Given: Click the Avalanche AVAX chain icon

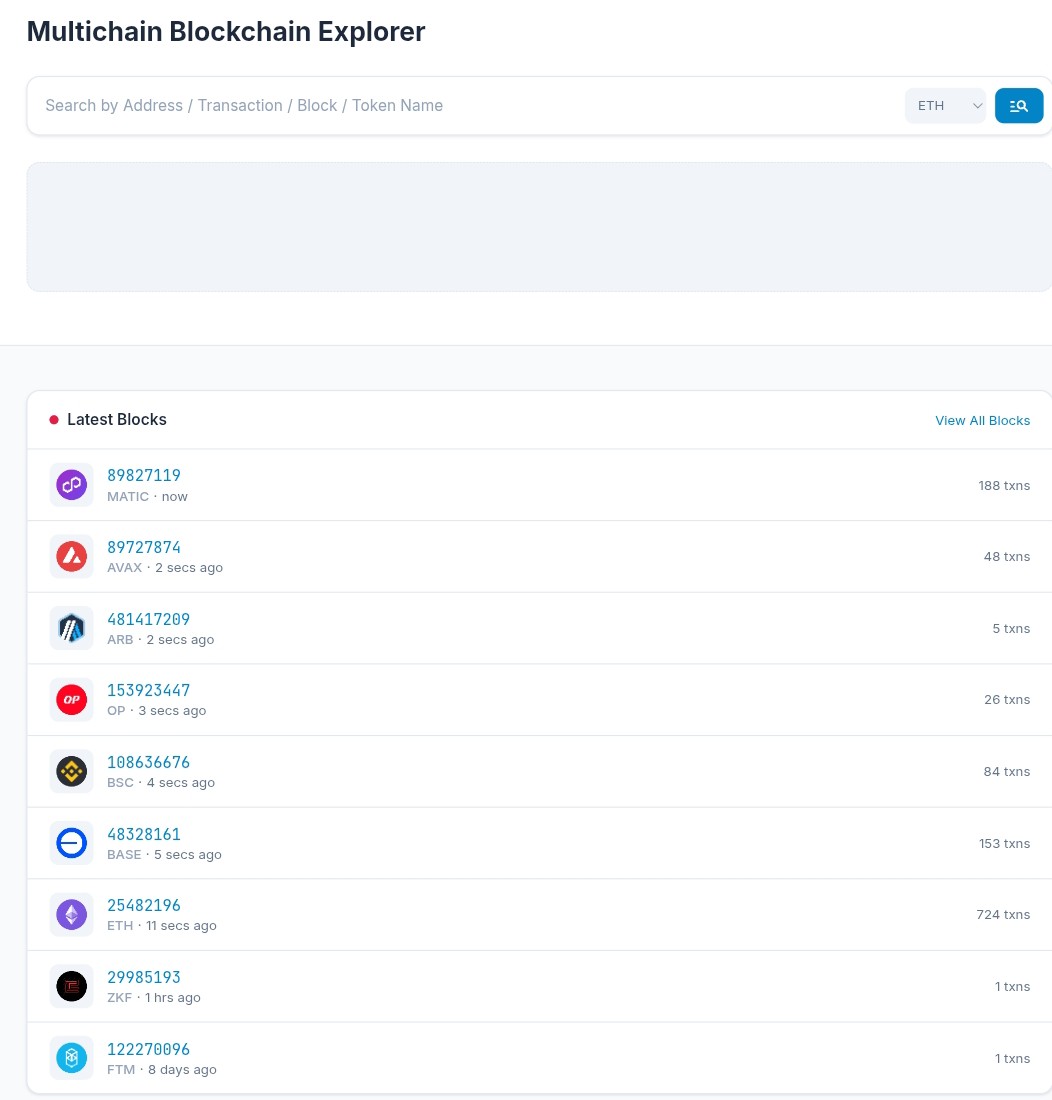Looking at the screenshot, I should pos(72,556).
